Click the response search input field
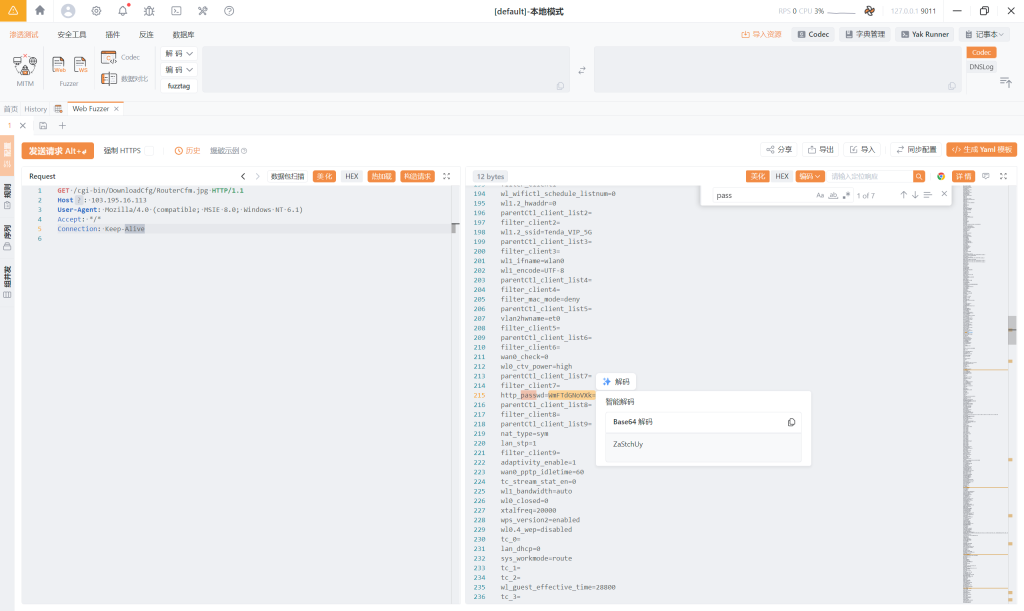The width and height of the screenshot is (1024, 611). coord(868,176)
